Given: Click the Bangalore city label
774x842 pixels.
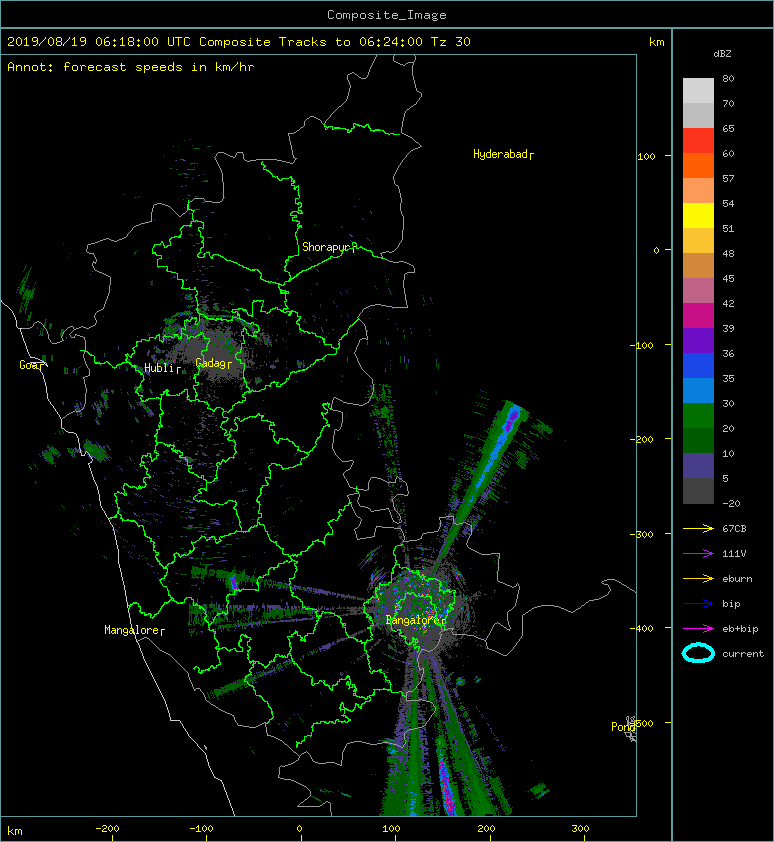Looking at the screenshot, I should coord(416,621).
